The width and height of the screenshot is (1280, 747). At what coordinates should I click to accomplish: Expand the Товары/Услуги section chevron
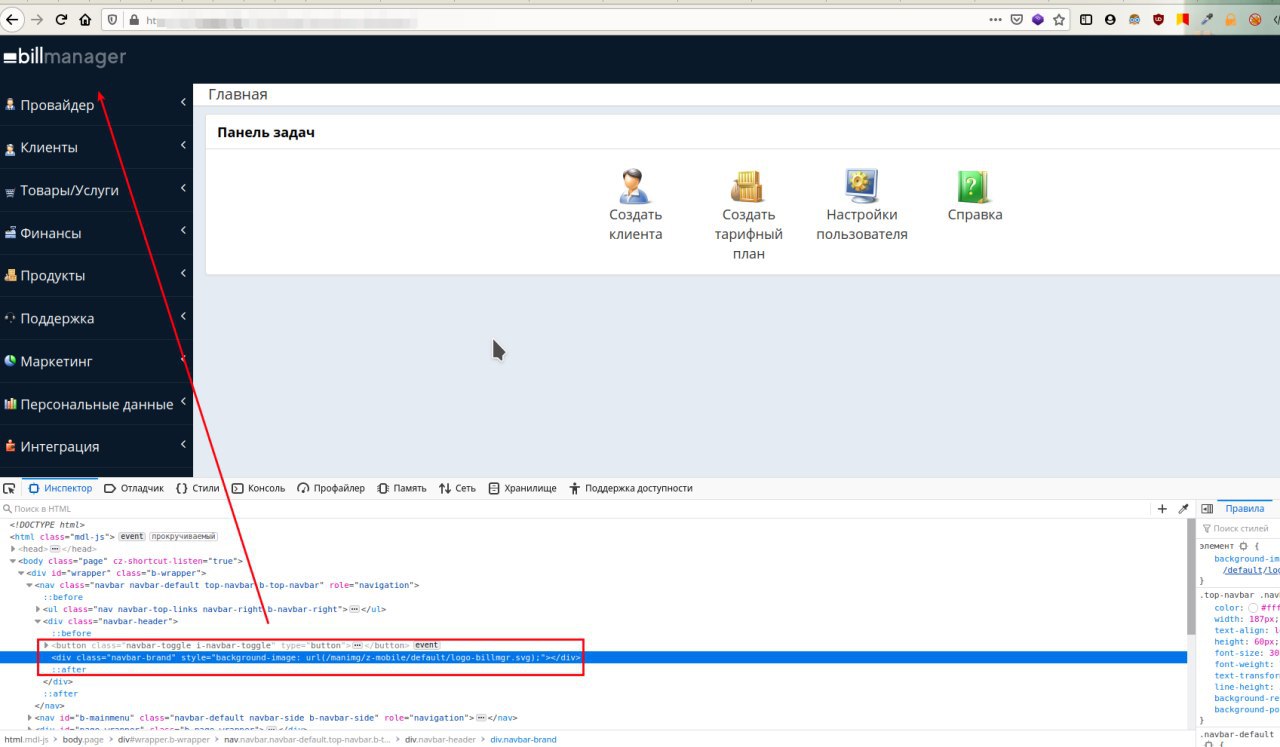coord(184,188)
